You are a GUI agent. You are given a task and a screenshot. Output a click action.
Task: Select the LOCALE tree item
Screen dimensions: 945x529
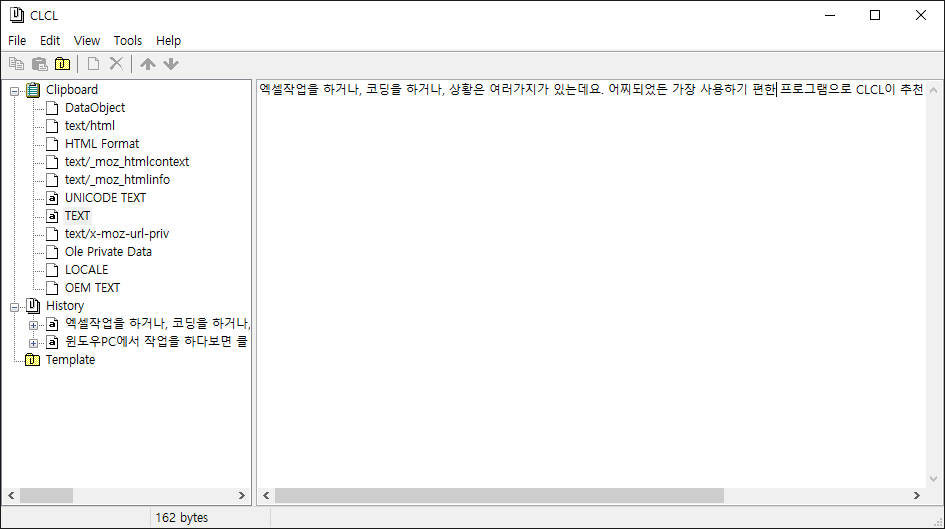pos(87,270)
